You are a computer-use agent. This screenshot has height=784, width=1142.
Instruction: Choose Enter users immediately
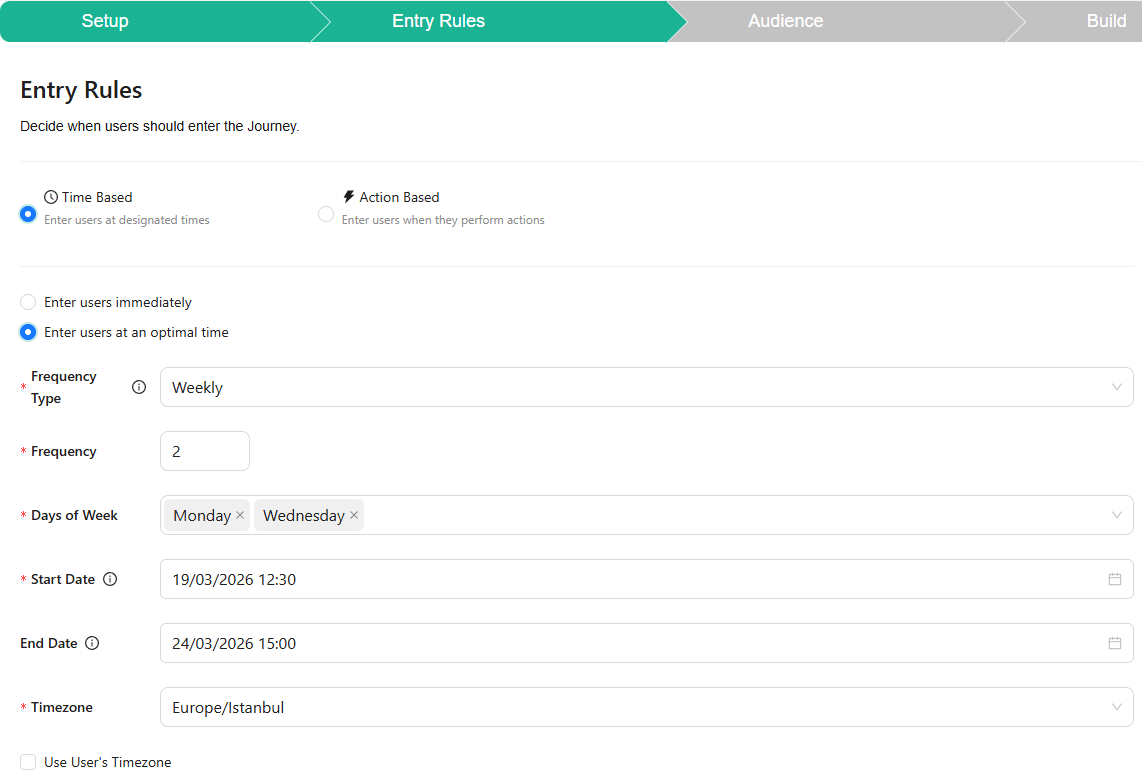(28, 302)
